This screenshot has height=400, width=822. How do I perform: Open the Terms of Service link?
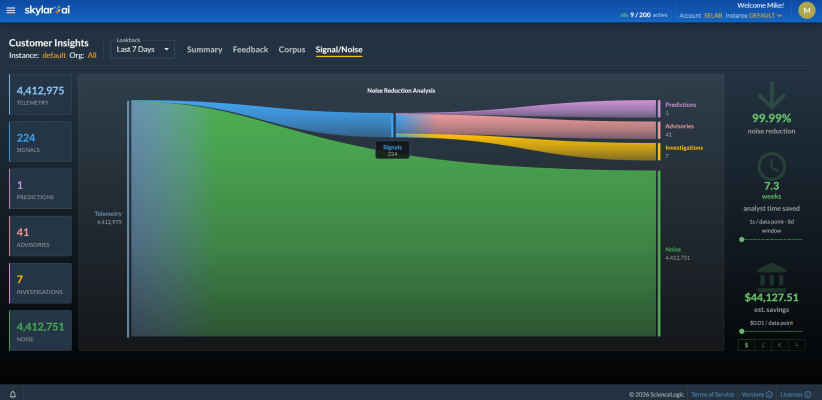pos(712,394)
